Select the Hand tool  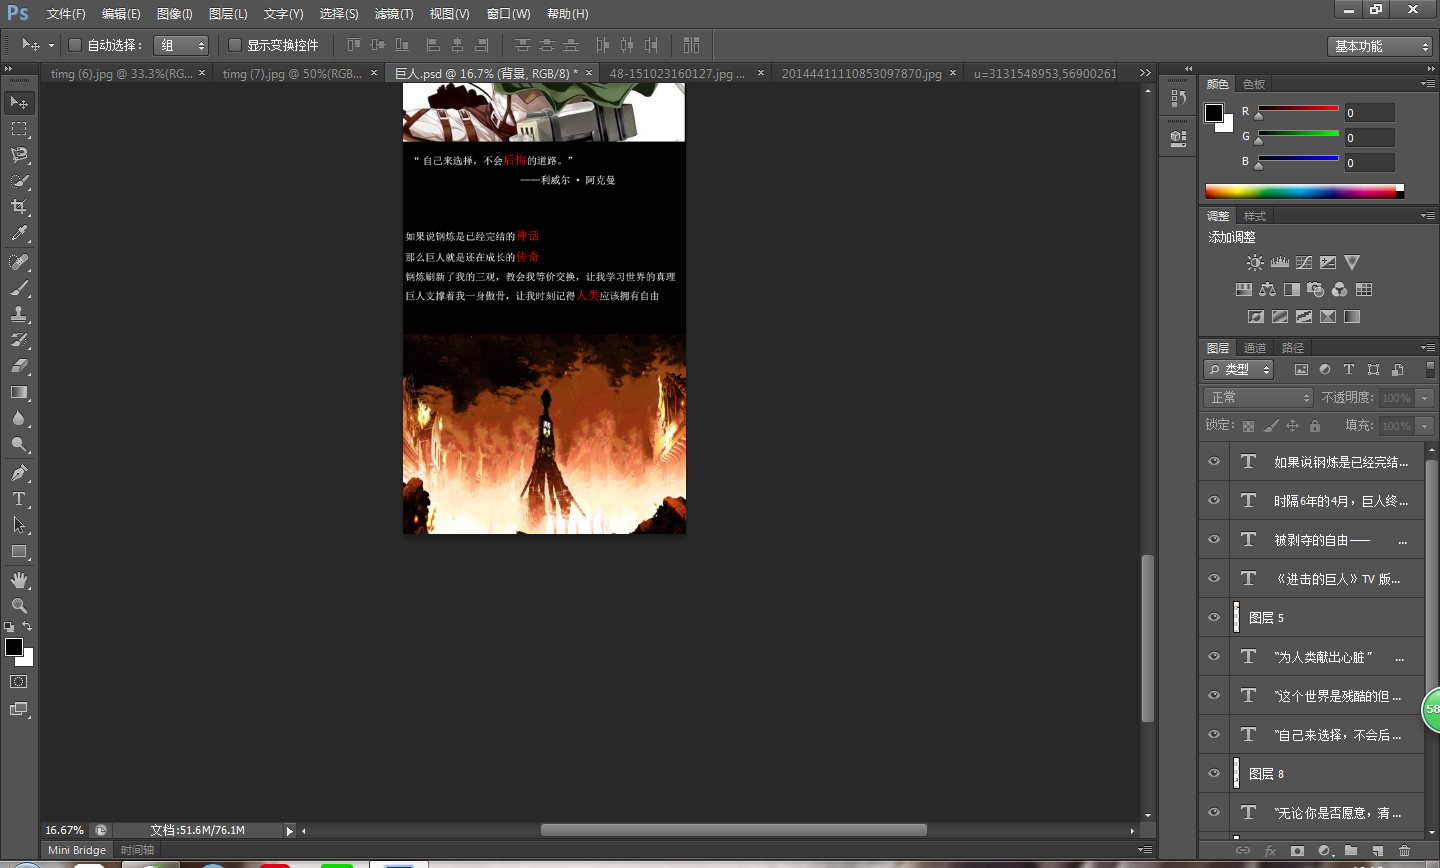(19, 580)
